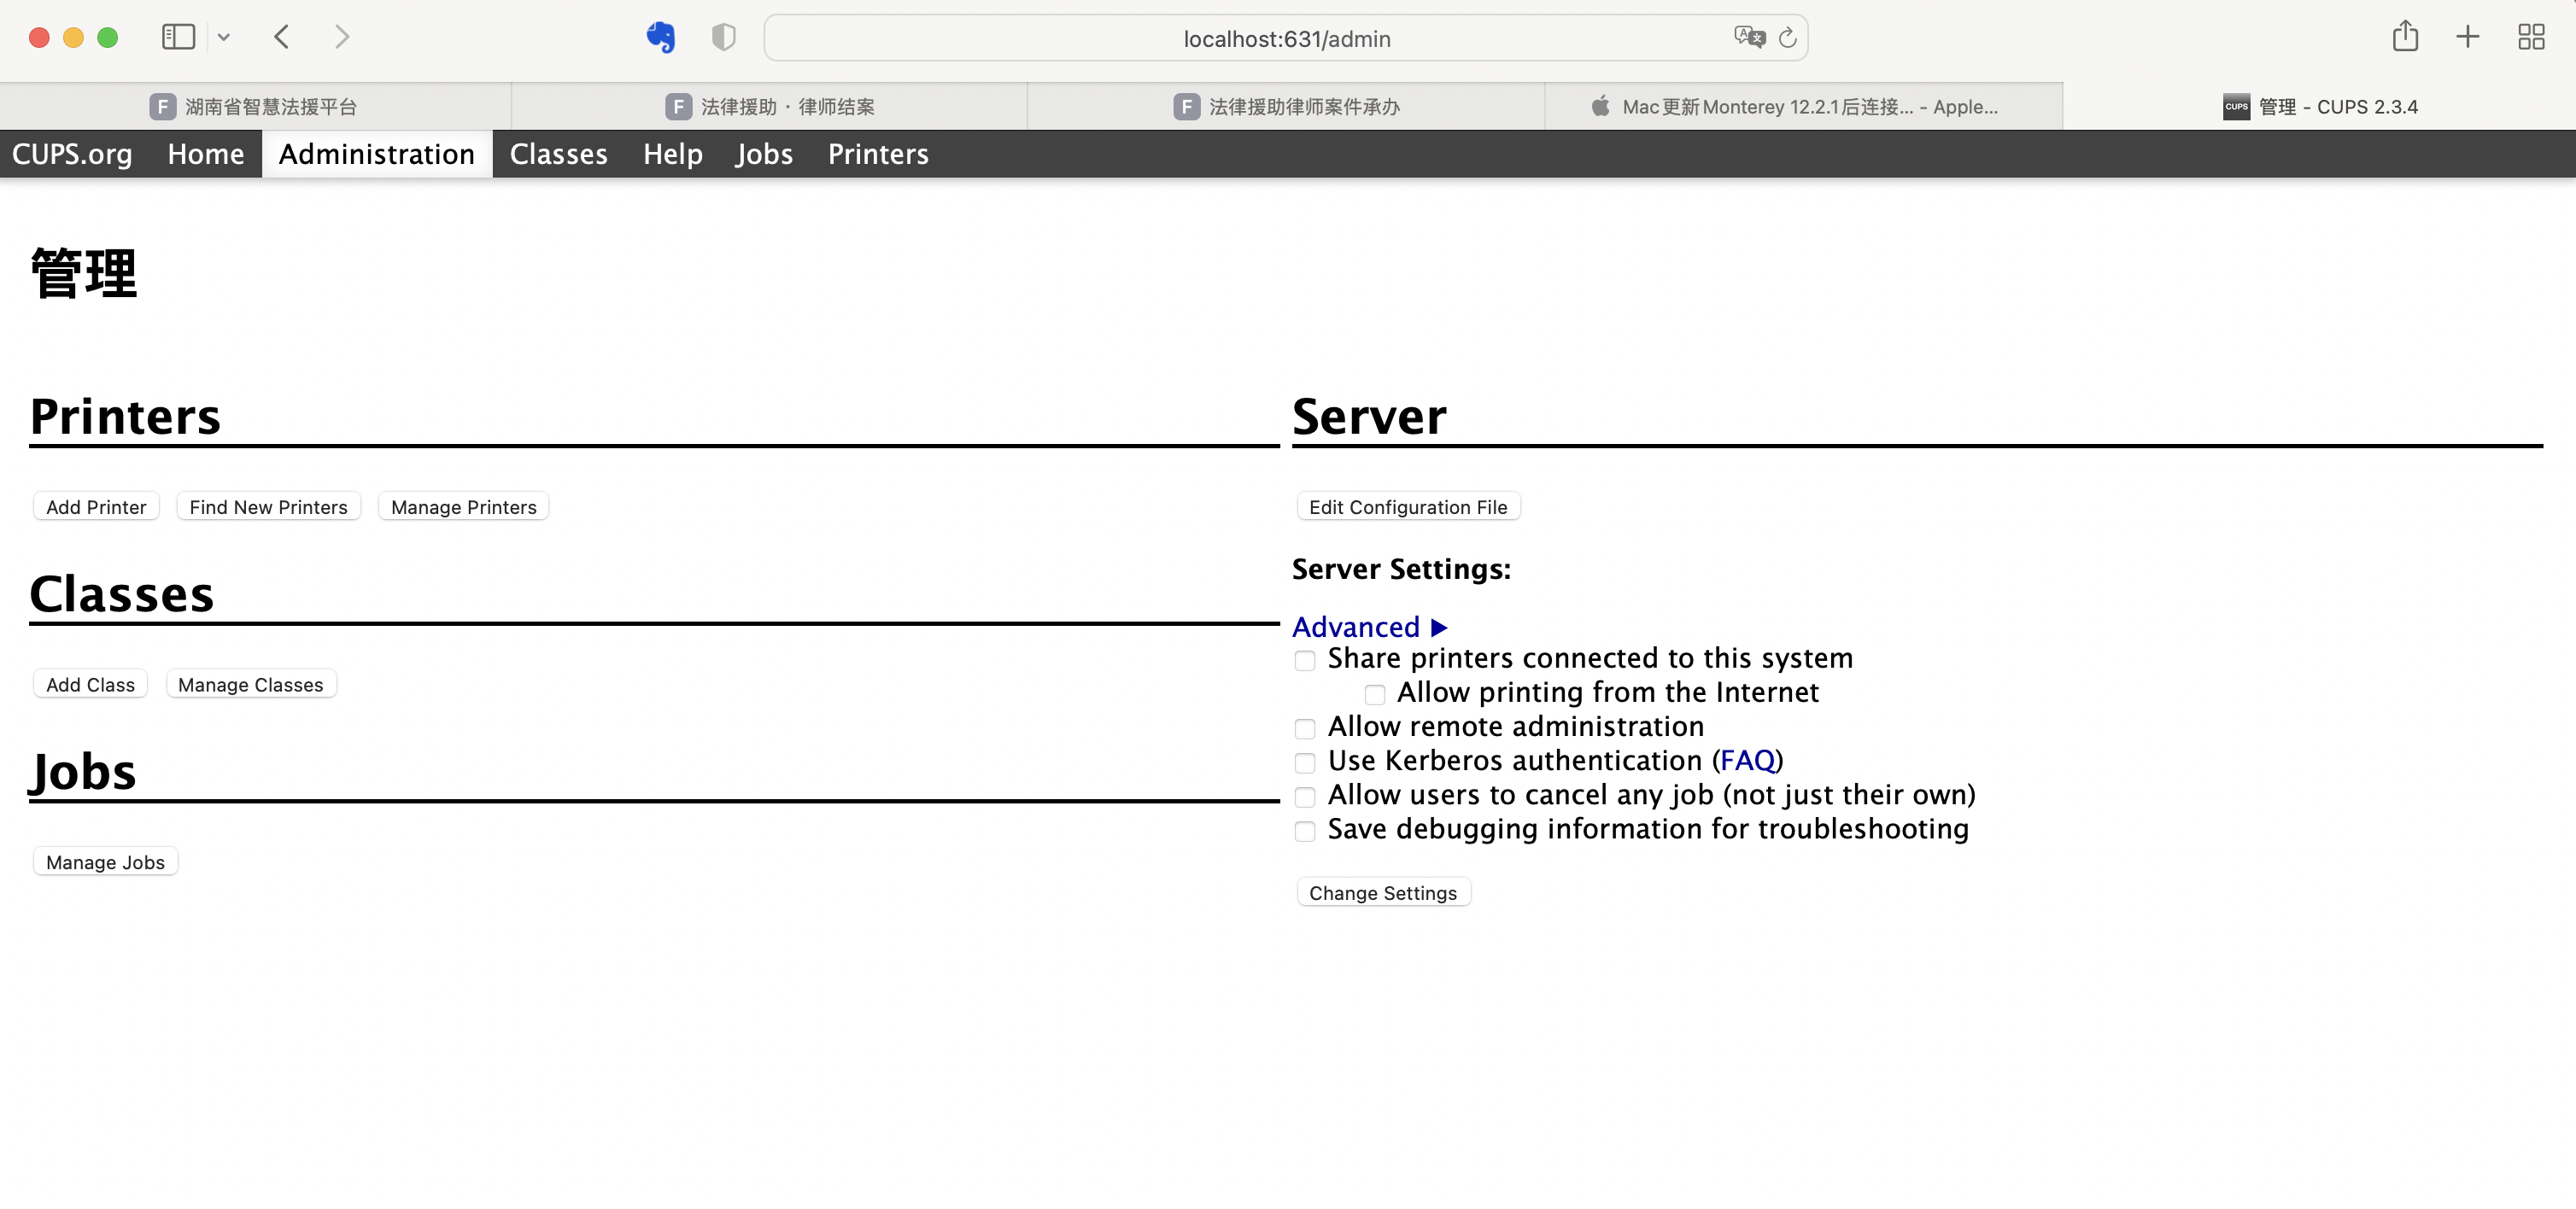
Task: Click the Evernote elephant extension icon
Action: click(660, 38)
